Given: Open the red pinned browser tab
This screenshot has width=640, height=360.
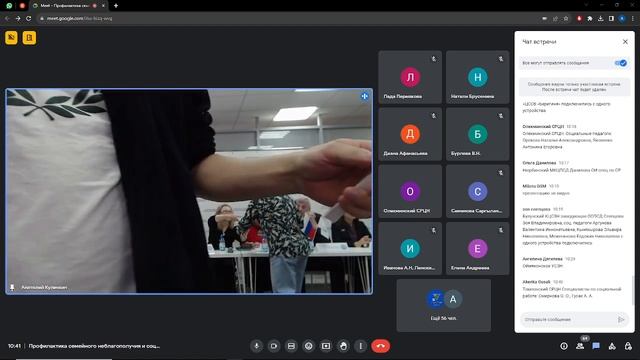Looking at the screenshot, I should tap(22, 6).
